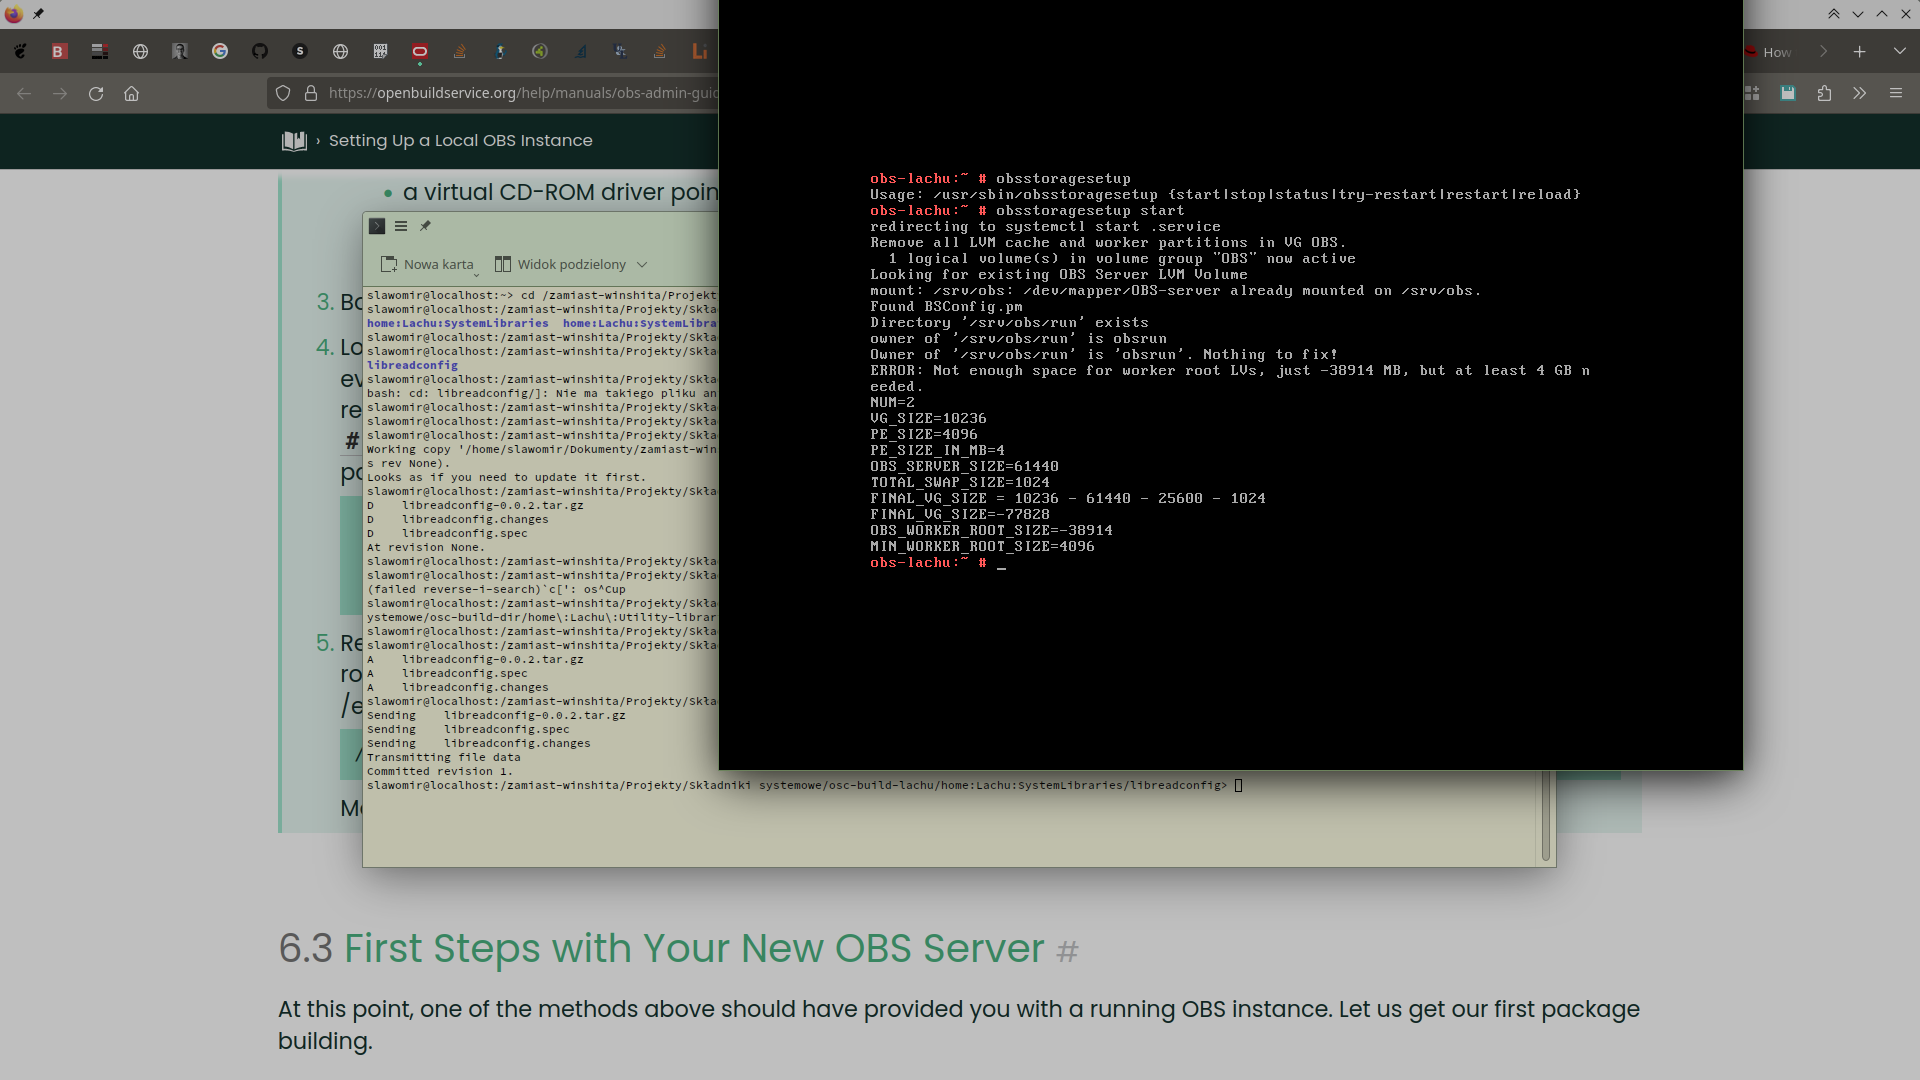Toggle the pin on all desktops icon
The width and height of the screenshot is (1920, 1080).
38,14
